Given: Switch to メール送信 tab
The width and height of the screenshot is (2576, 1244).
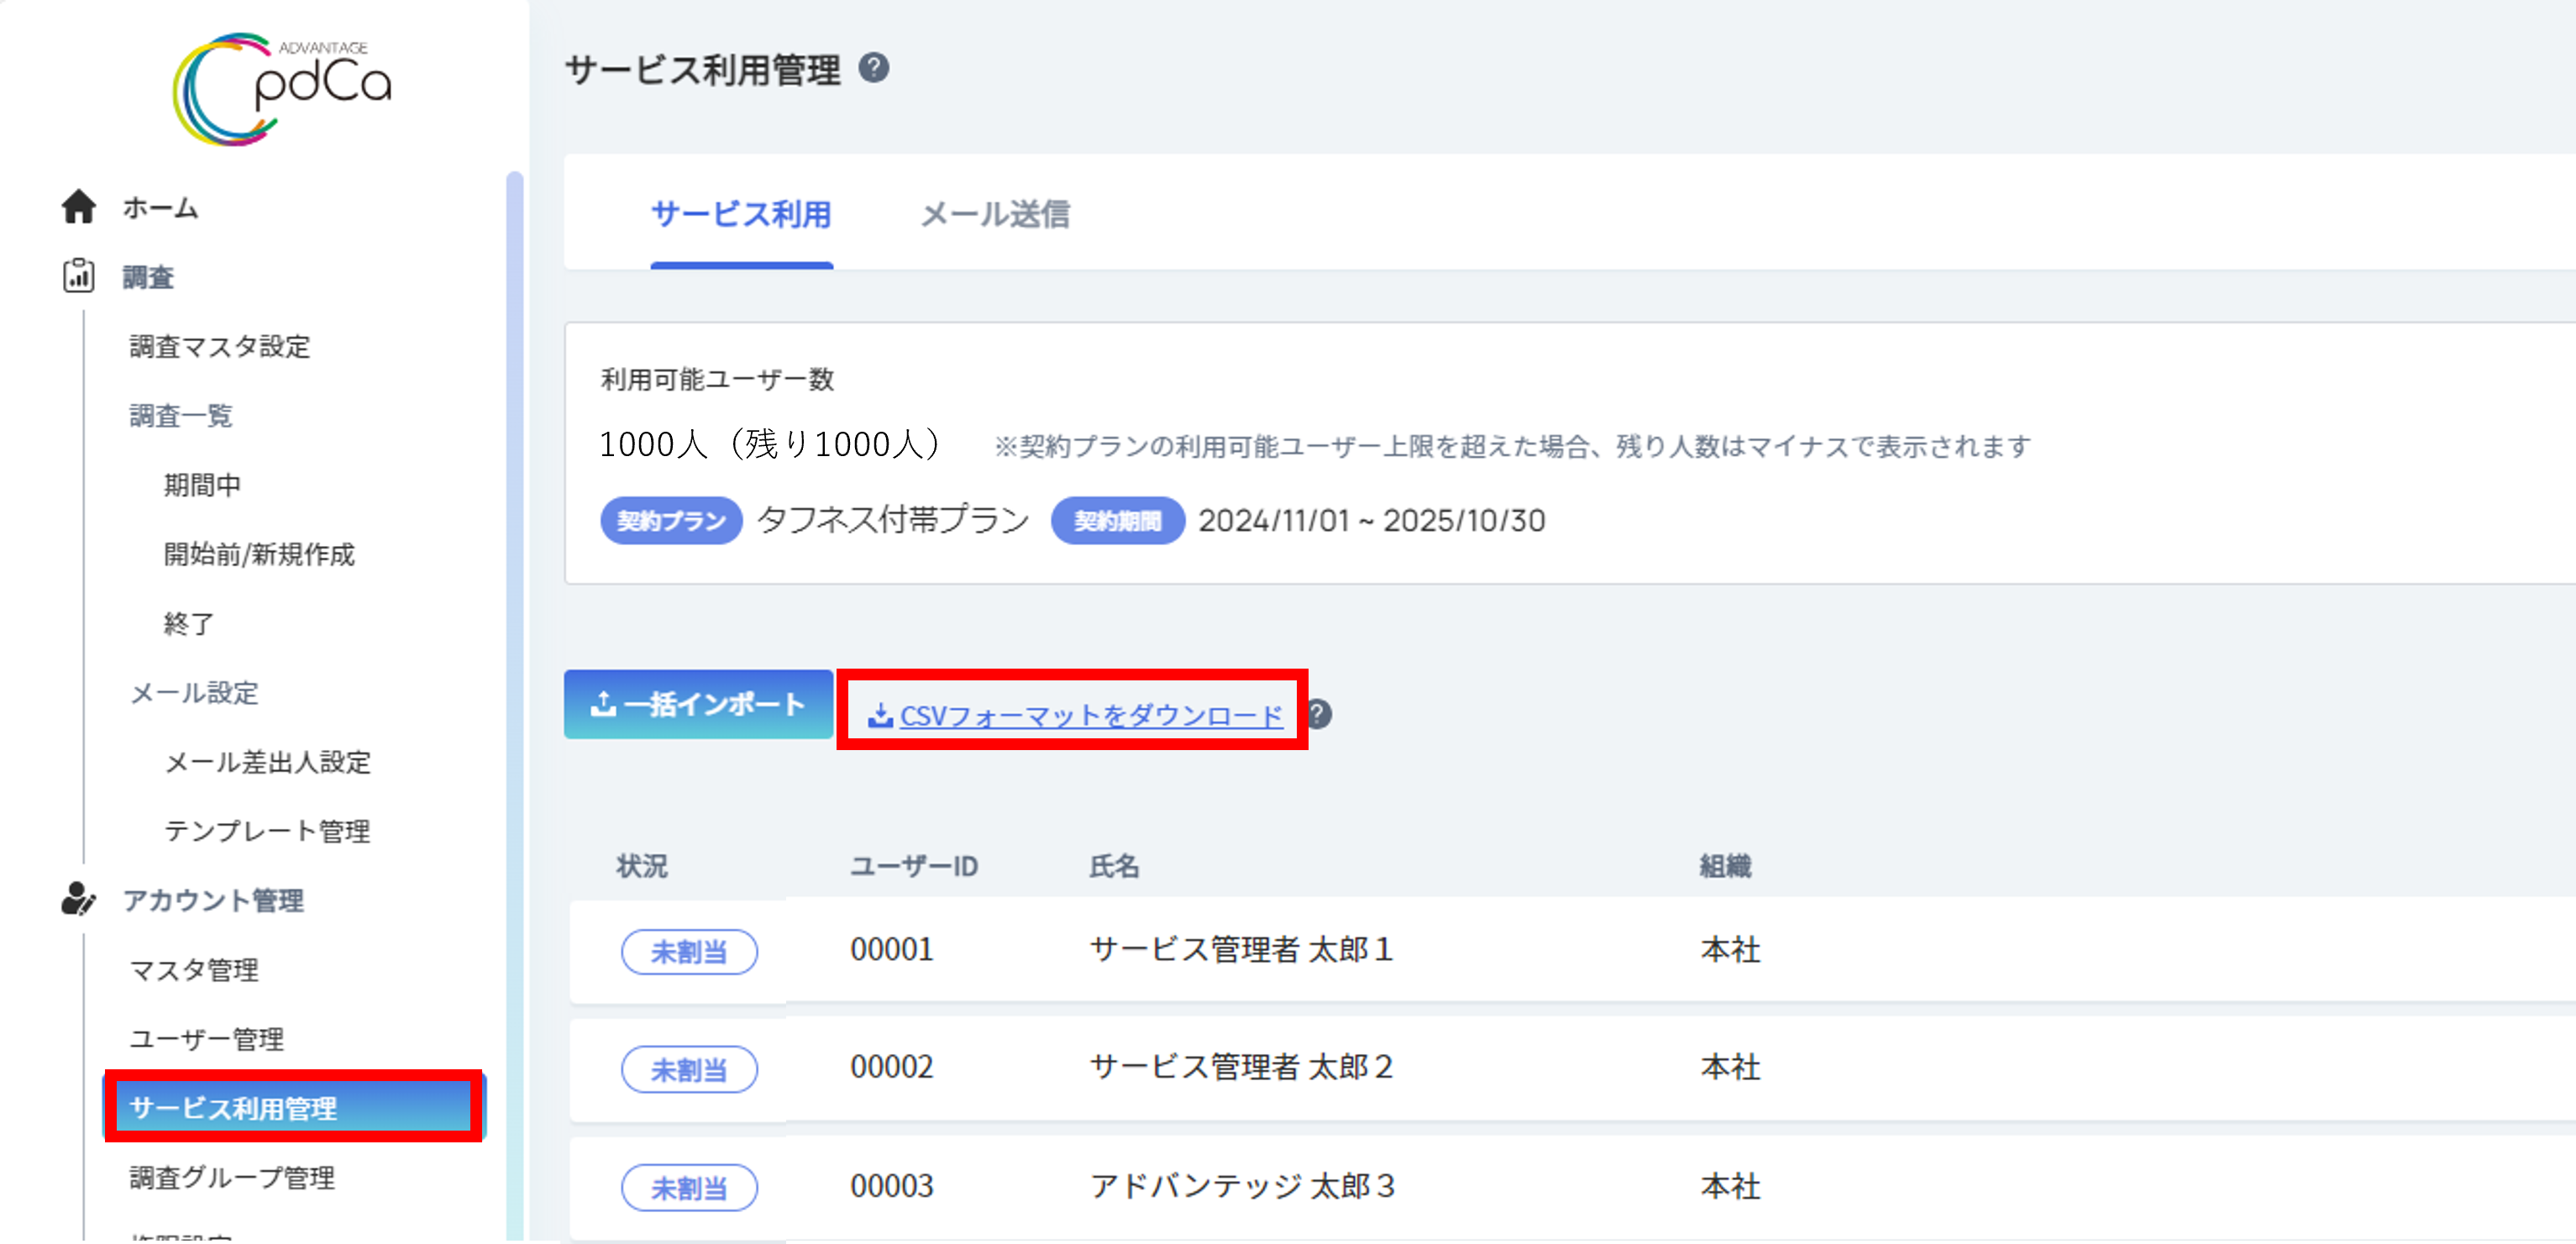Looking at the screenshot, I should [x=995, y=214].
